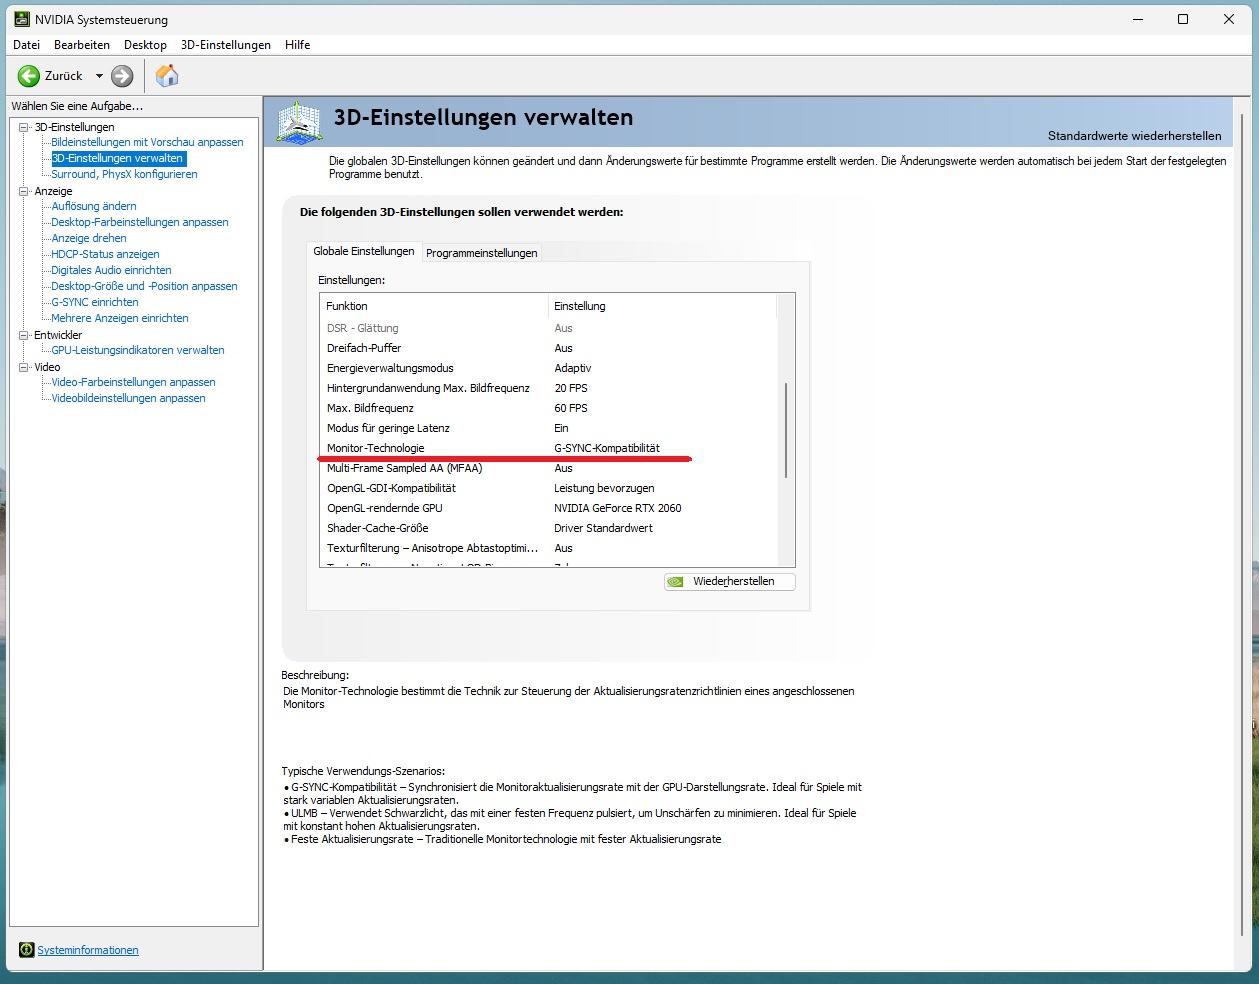Open Surround, PhysX konfigurieren
Image resolution: width=1259 pixels, height=984 pixels.
click(124, 174)
